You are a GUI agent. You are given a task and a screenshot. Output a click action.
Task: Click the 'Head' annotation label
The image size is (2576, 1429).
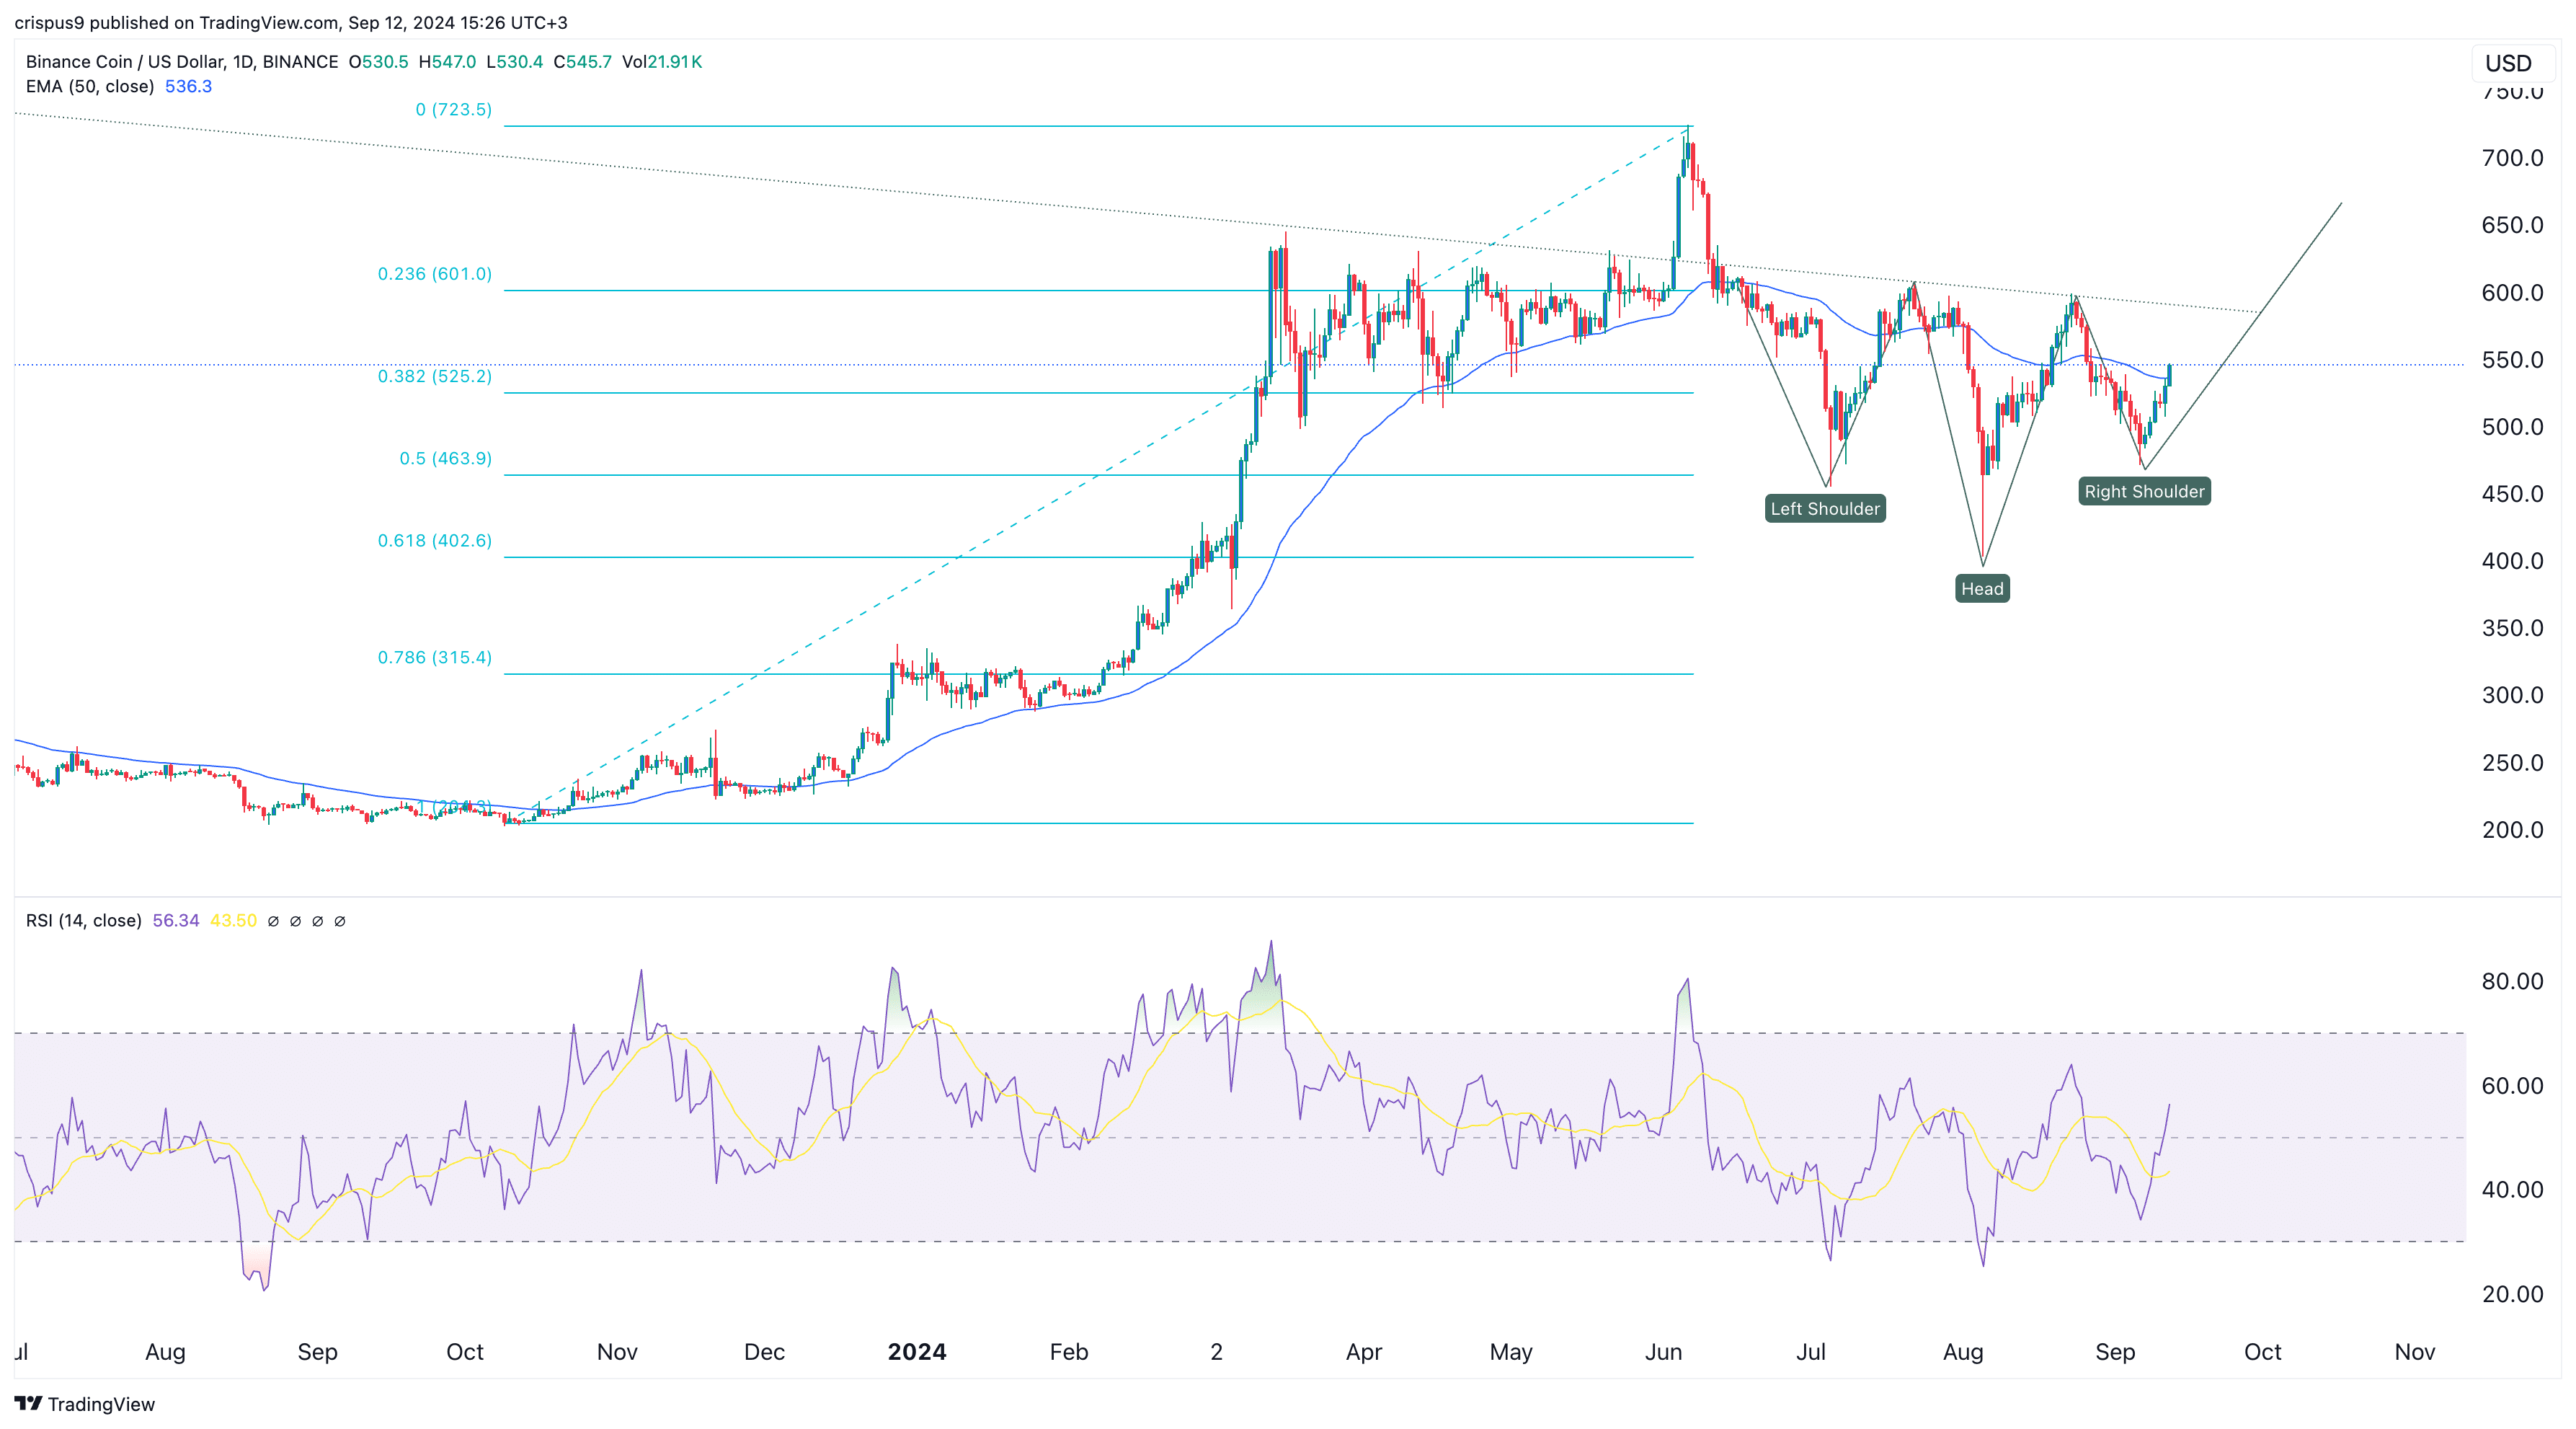click(x=1982, y=588)
